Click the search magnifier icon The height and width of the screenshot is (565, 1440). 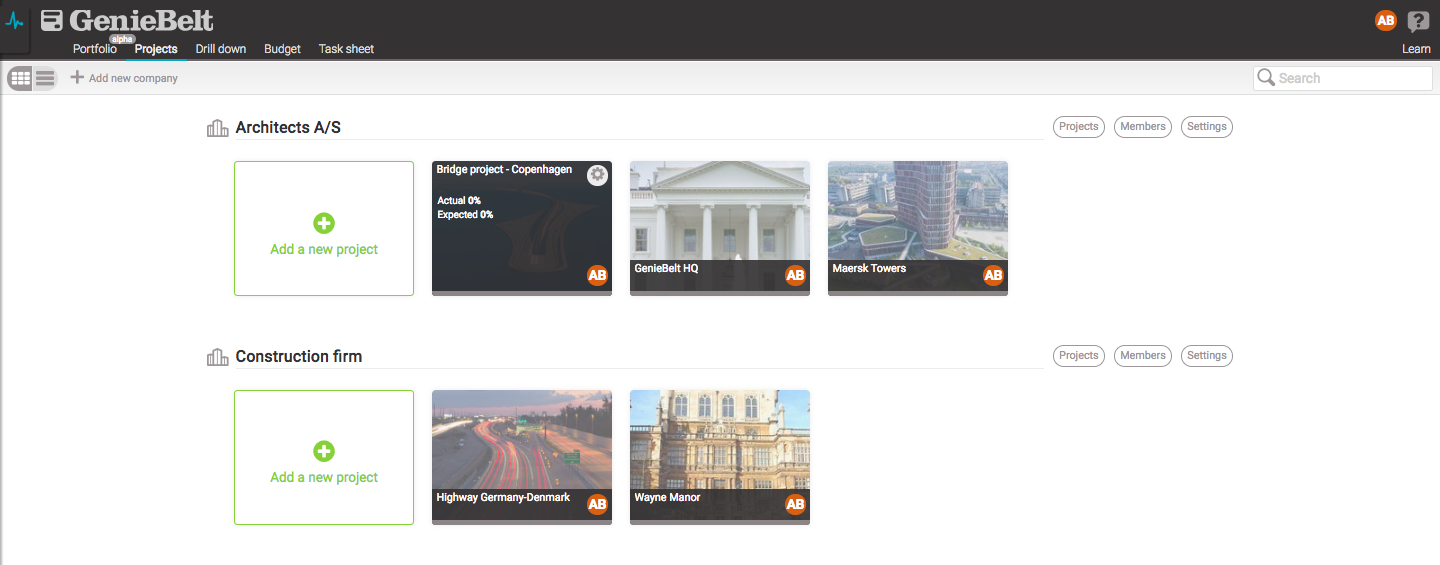(1266, 78)
